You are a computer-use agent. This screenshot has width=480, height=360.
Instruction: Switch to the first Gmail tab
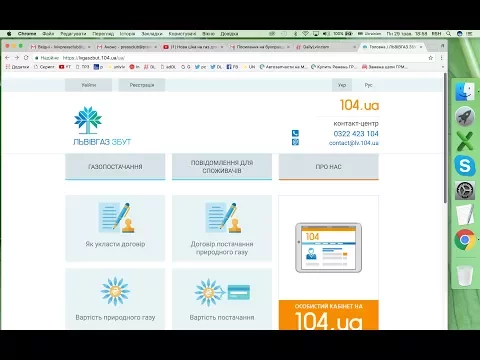coord(60,47)
